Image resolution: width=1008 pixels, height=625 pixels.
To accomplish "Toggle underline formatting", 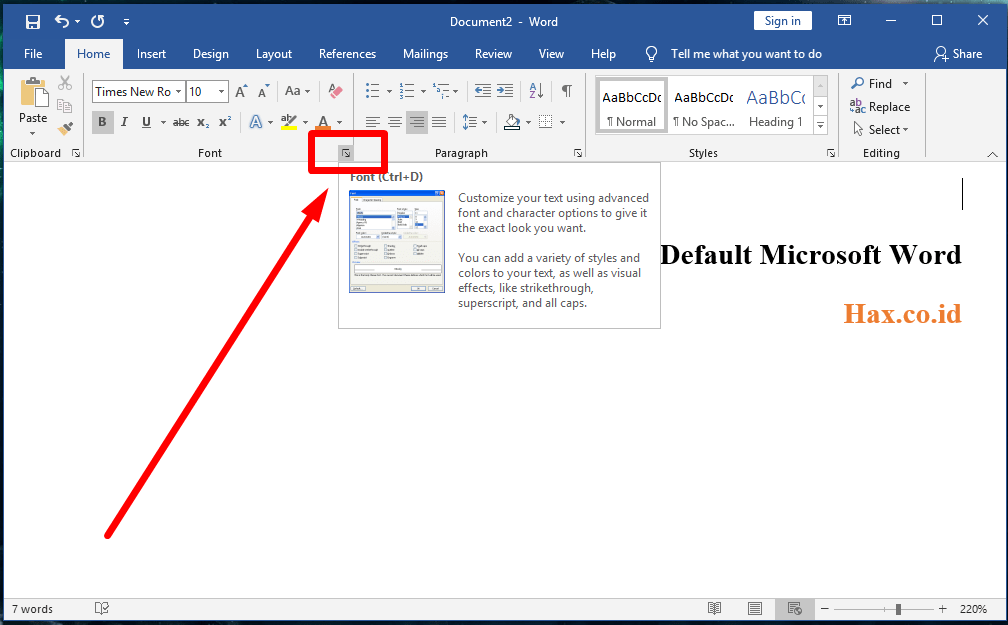I will click(x=147, y=122).
